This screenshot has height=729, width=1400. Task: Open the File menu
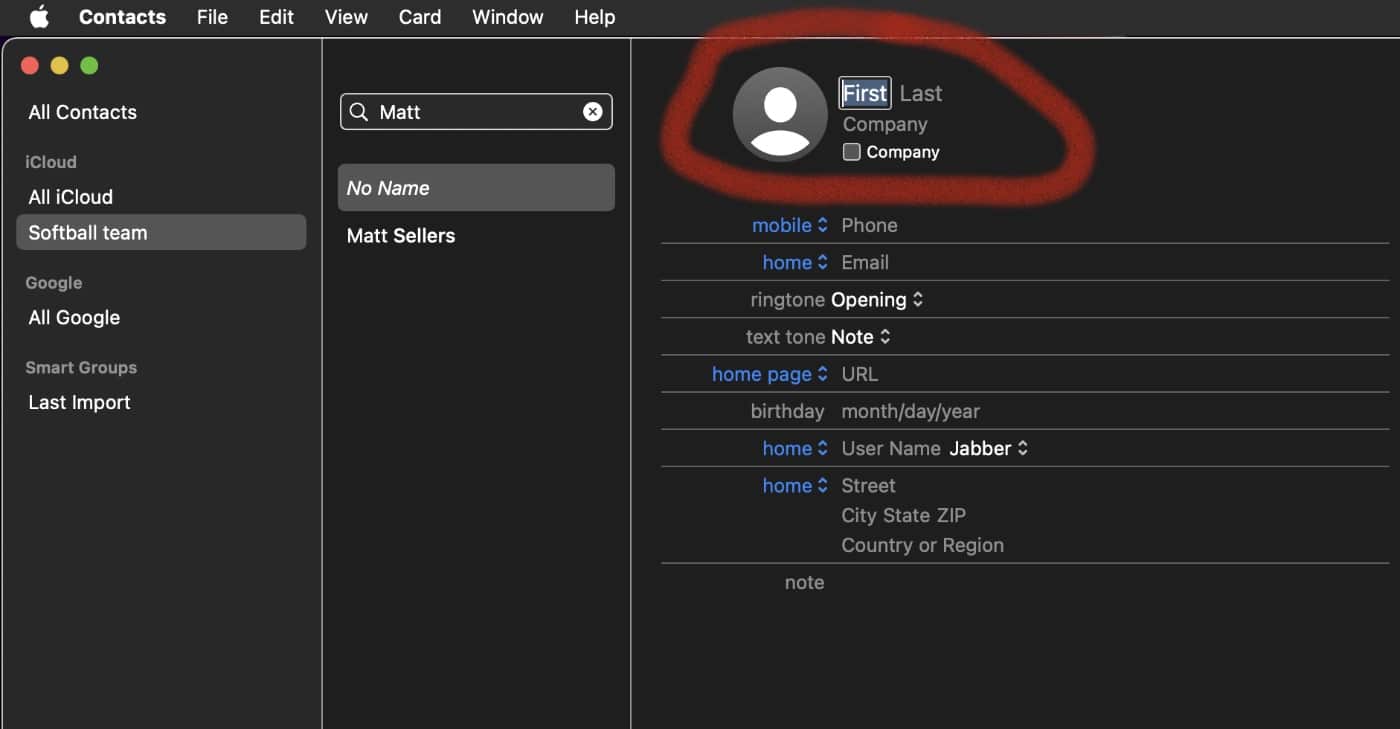(212, 17)
